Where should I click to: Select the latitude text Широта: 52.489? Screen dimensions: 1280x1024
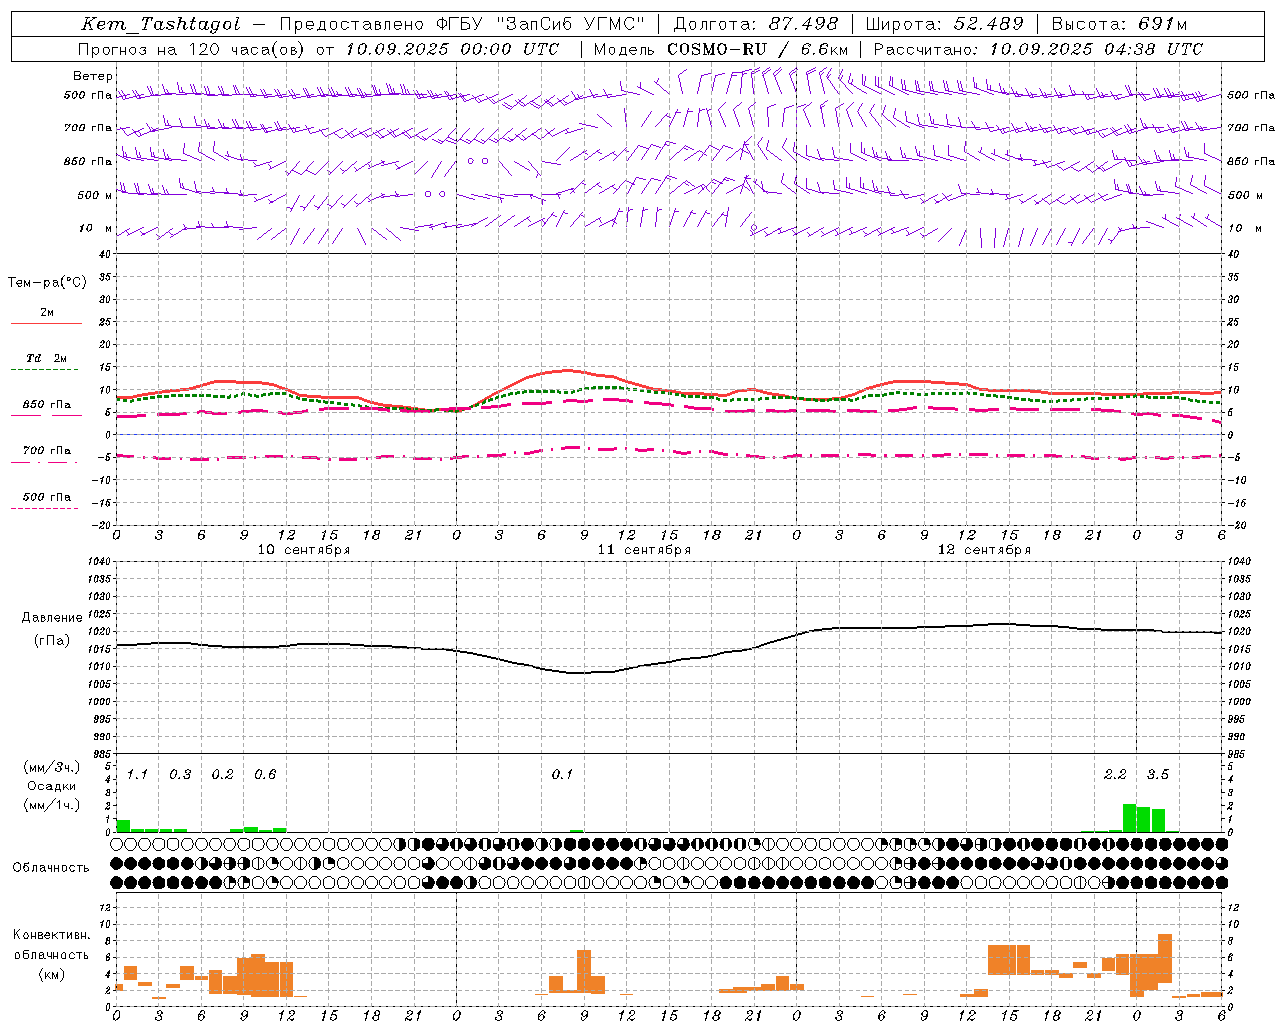coord(945,24)
